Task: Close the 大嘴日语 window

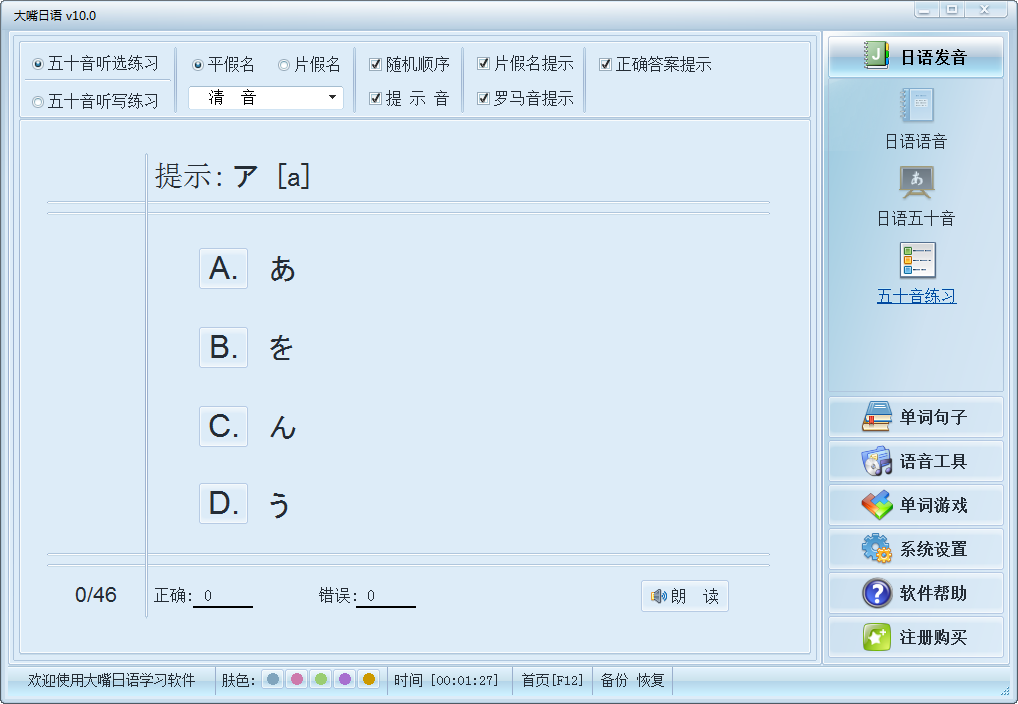Action: (985, 10)
